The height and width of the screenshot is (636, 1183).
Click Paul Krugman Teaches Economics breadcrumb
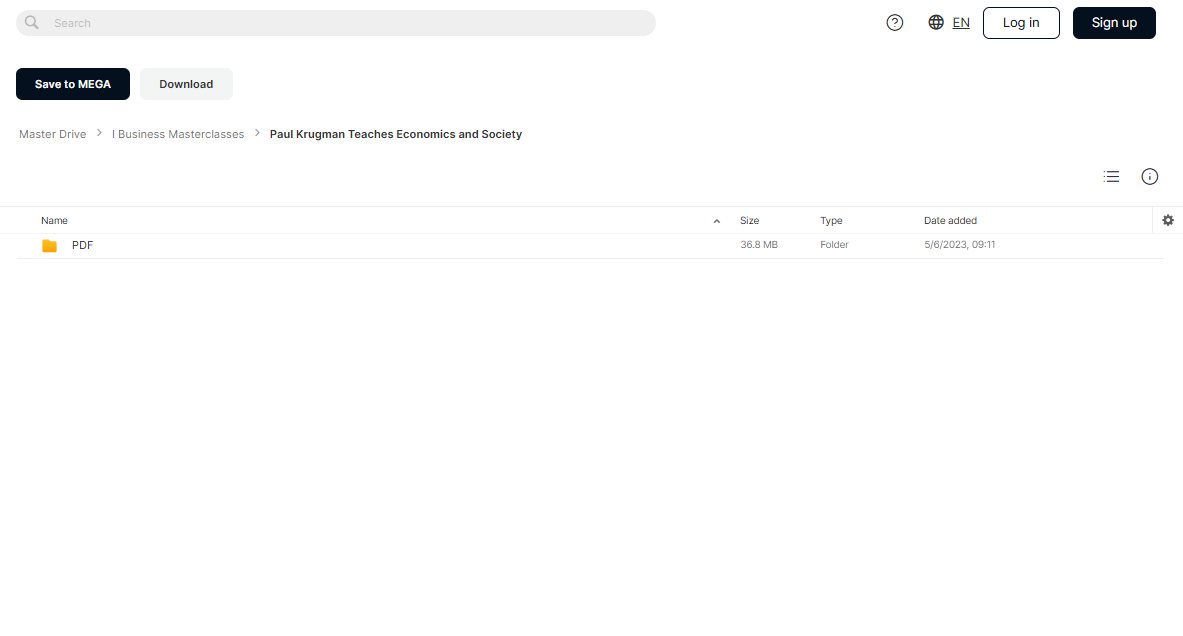(396, 134)
